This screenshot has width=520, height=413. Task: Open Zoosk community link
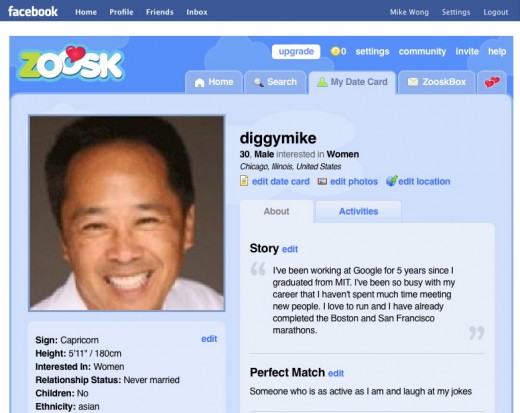(x=422, y=51)
